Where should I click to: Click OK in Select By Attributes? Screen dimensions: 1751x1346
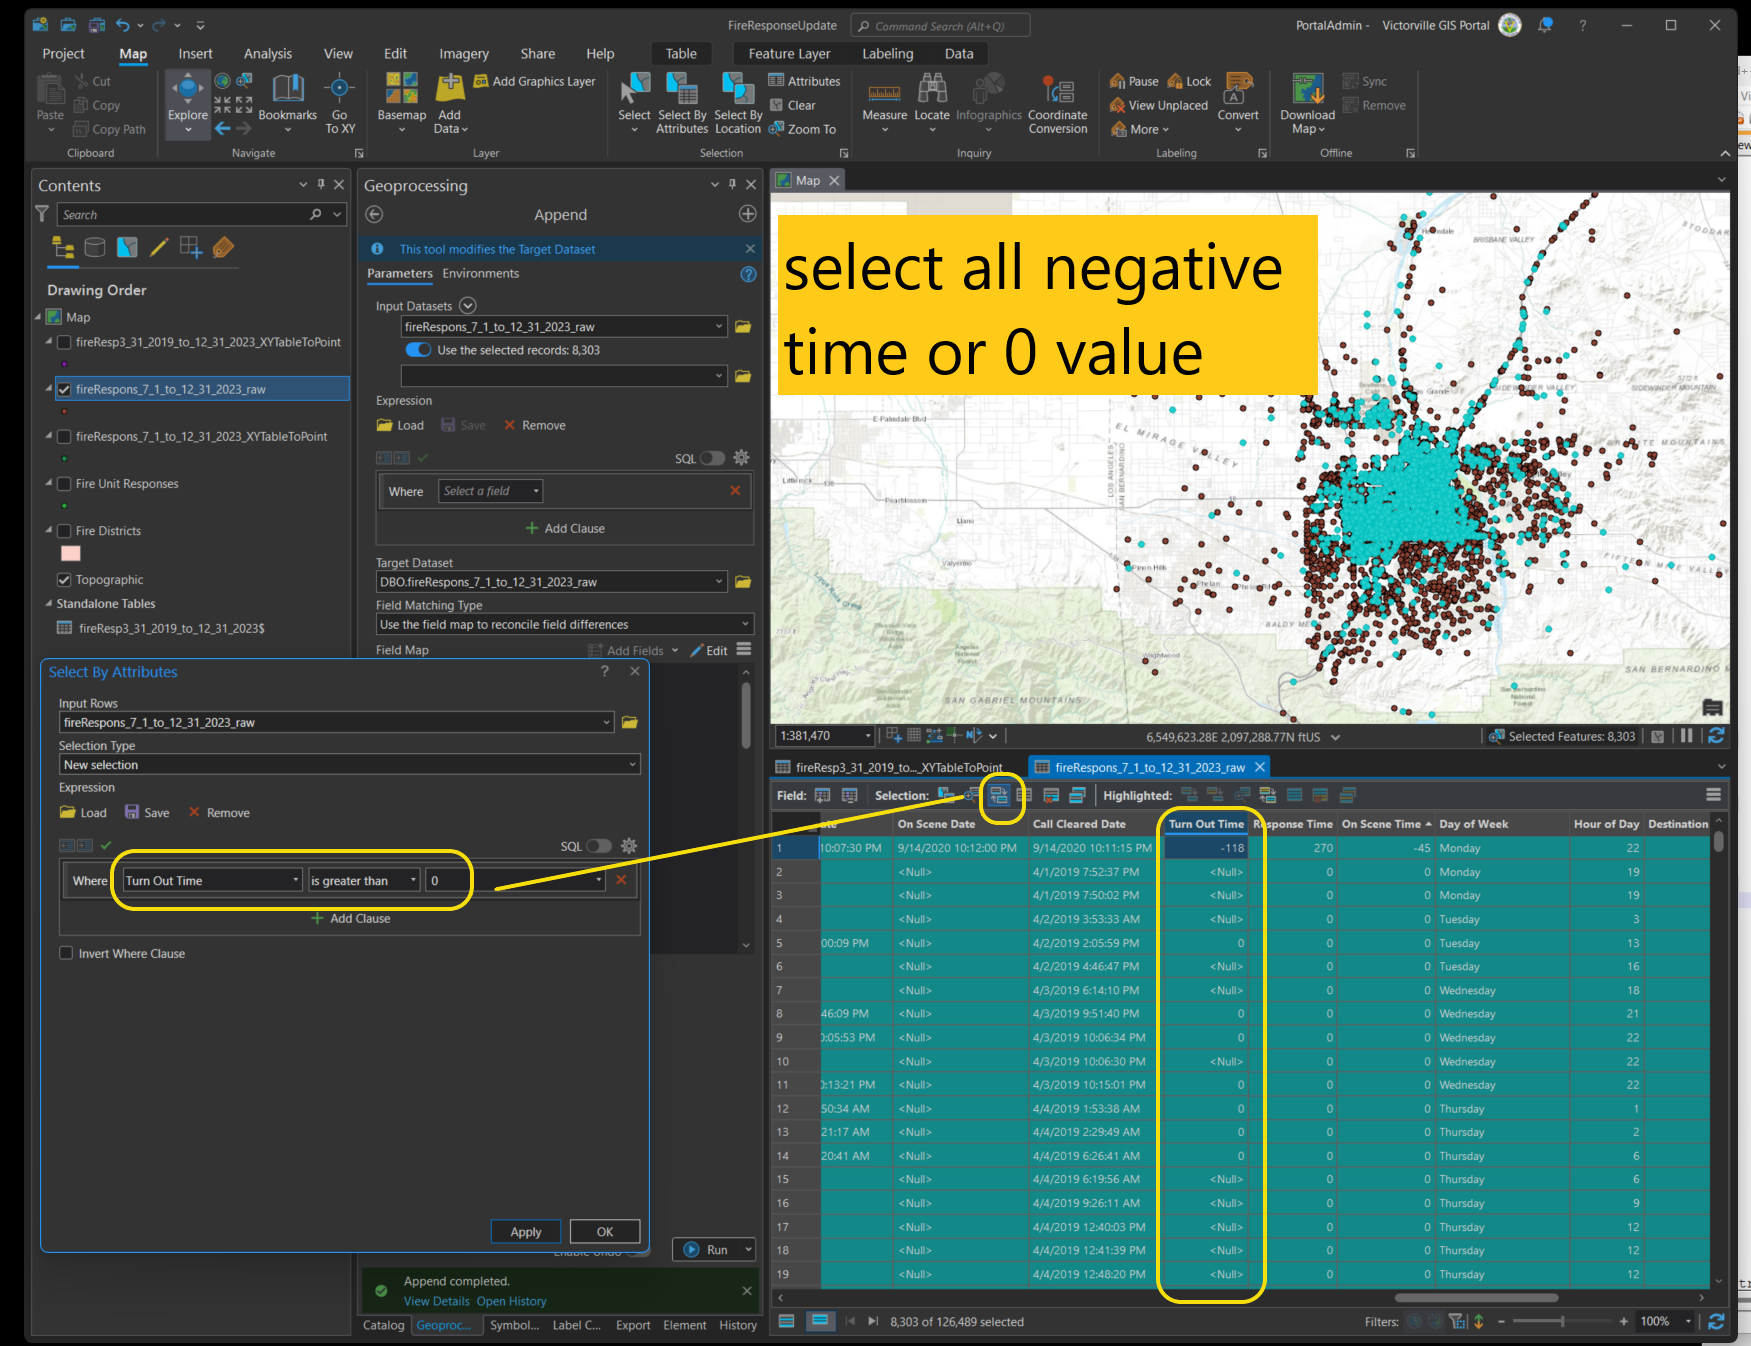[x=605, y=1232]
